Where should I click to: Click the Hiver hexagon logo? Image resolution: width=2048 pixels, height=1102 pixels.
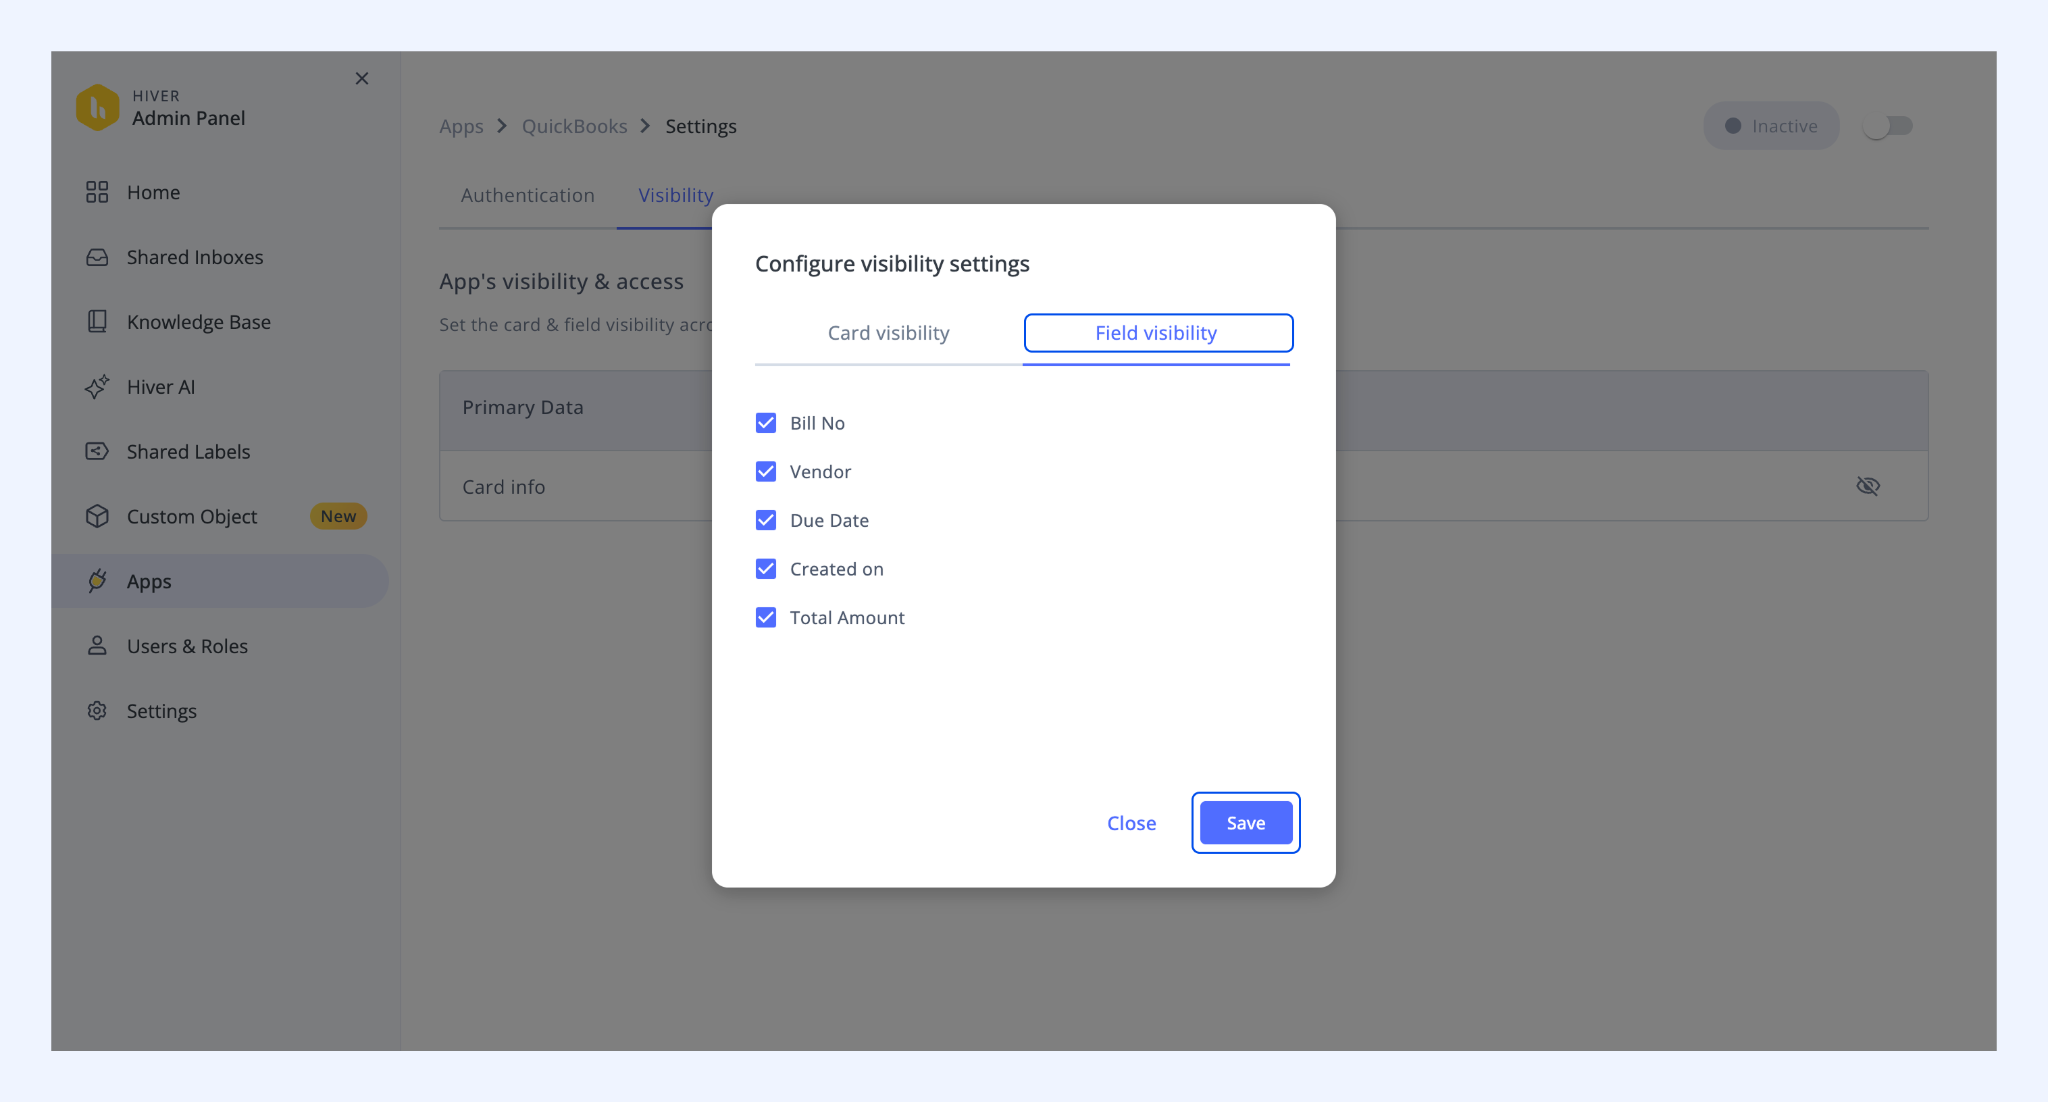click(x=97, y=107)
